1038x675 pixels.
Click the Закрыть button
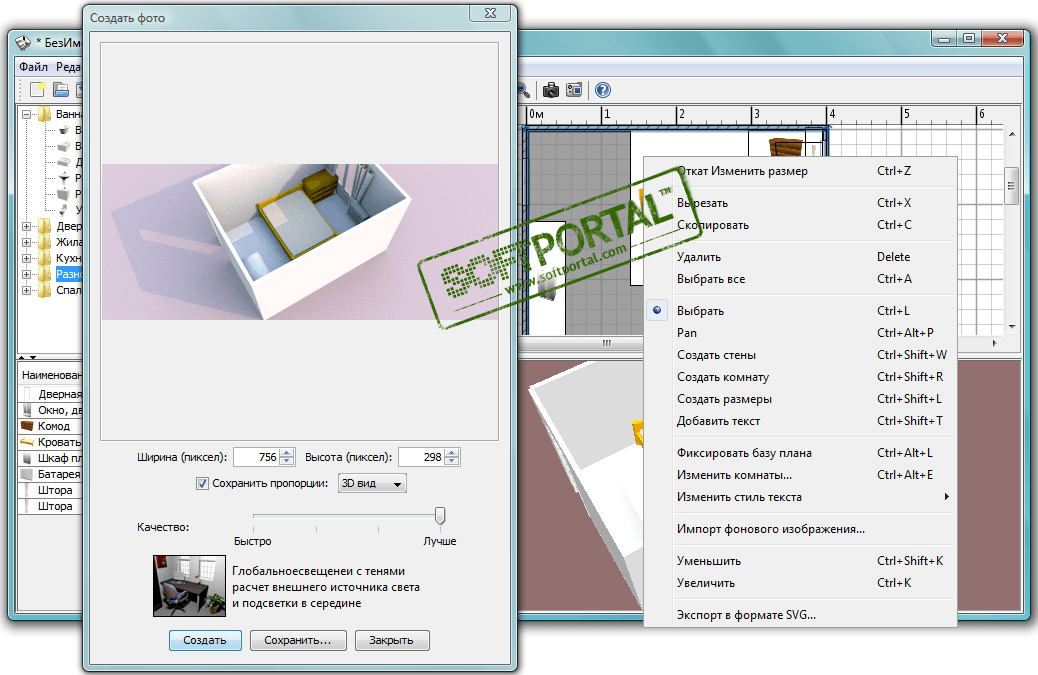[x=392, y=640]
